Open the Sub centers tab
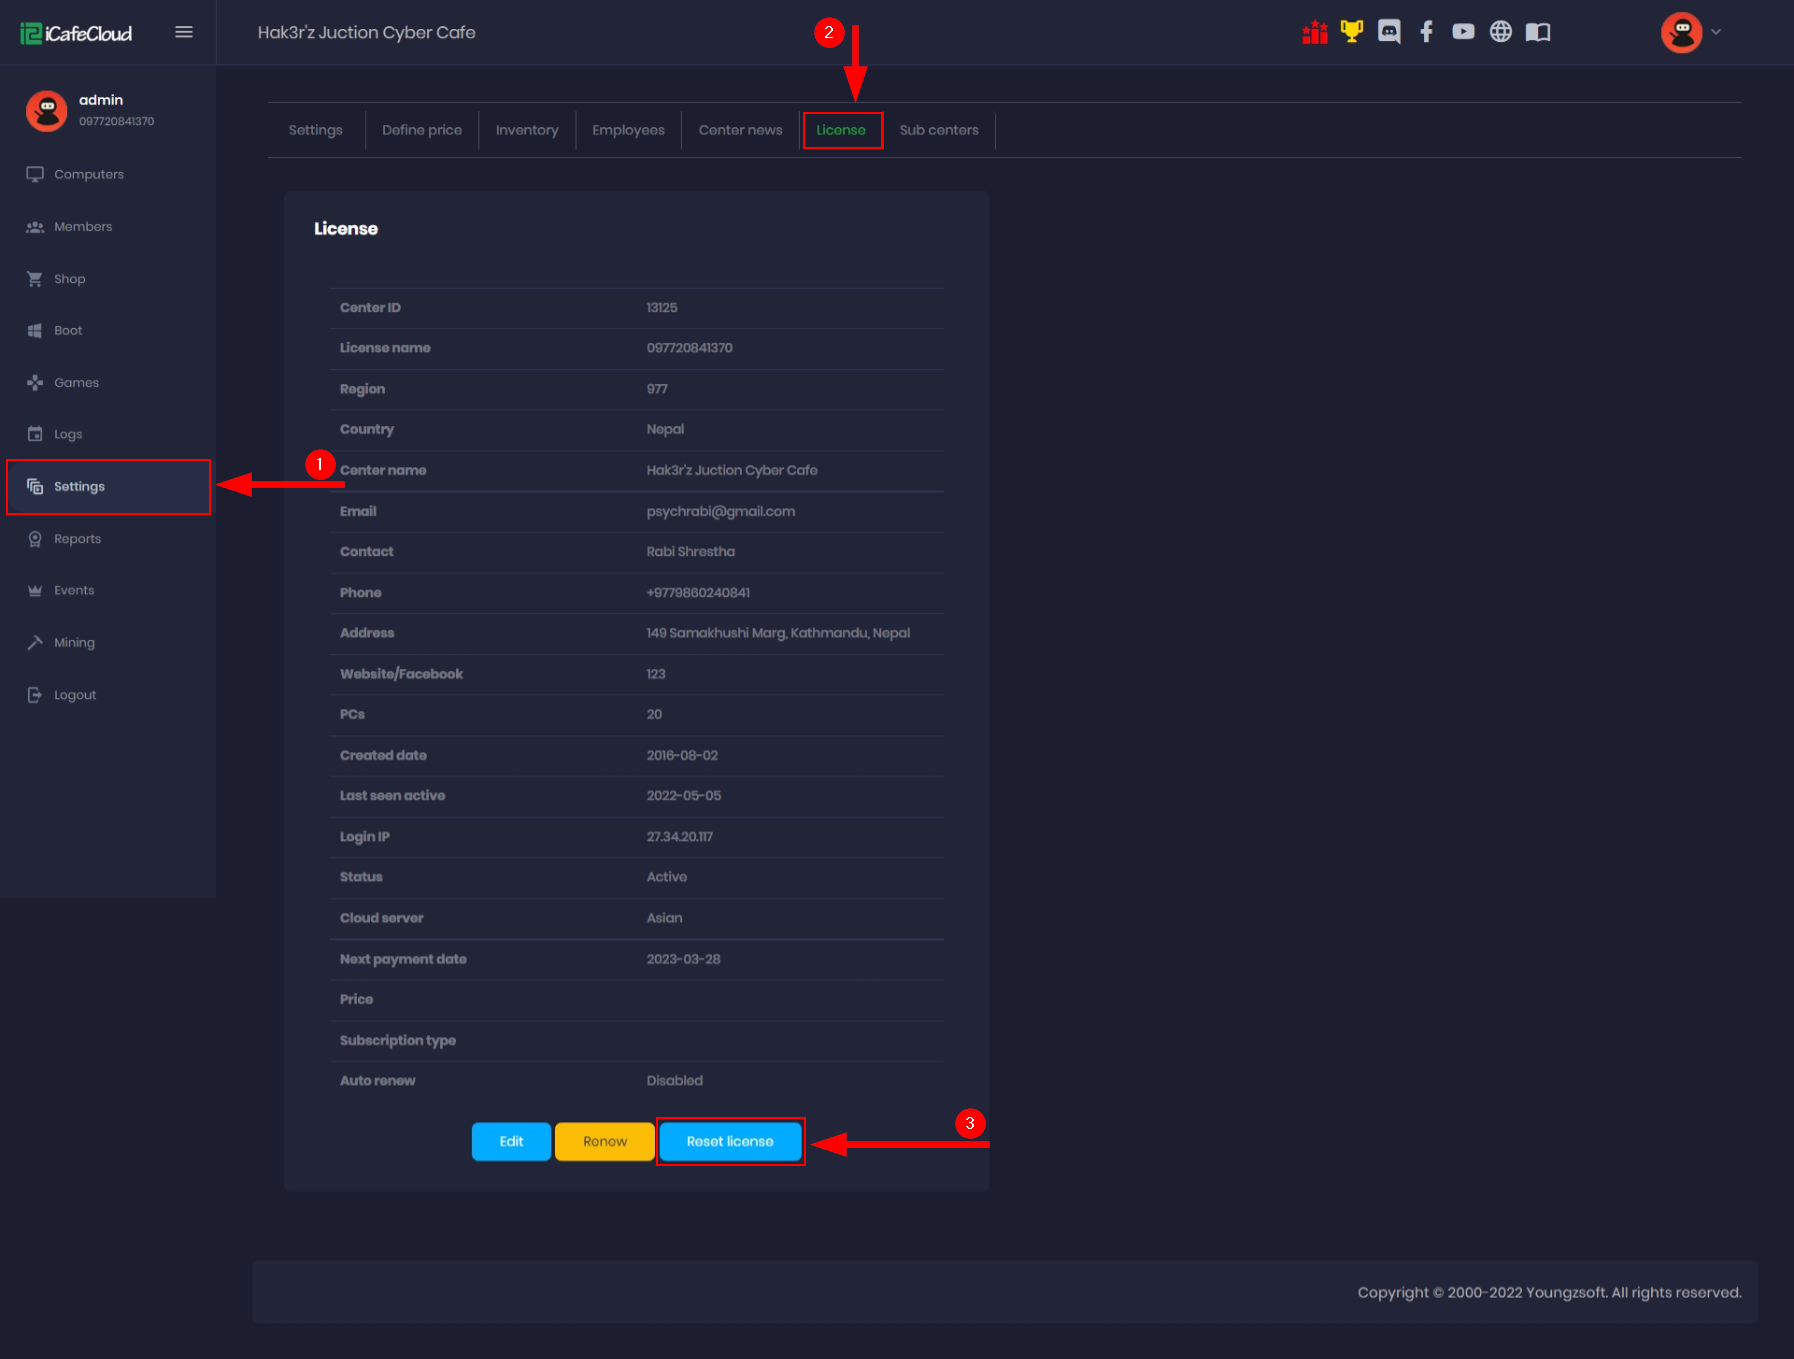 pyautogui.click(x=938, y=130)
